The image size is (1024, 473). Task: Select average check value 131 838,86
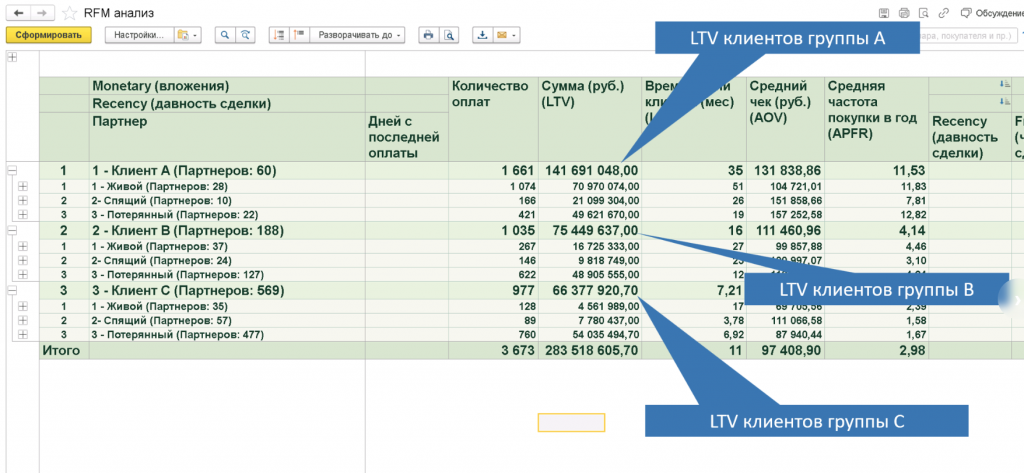786,171
